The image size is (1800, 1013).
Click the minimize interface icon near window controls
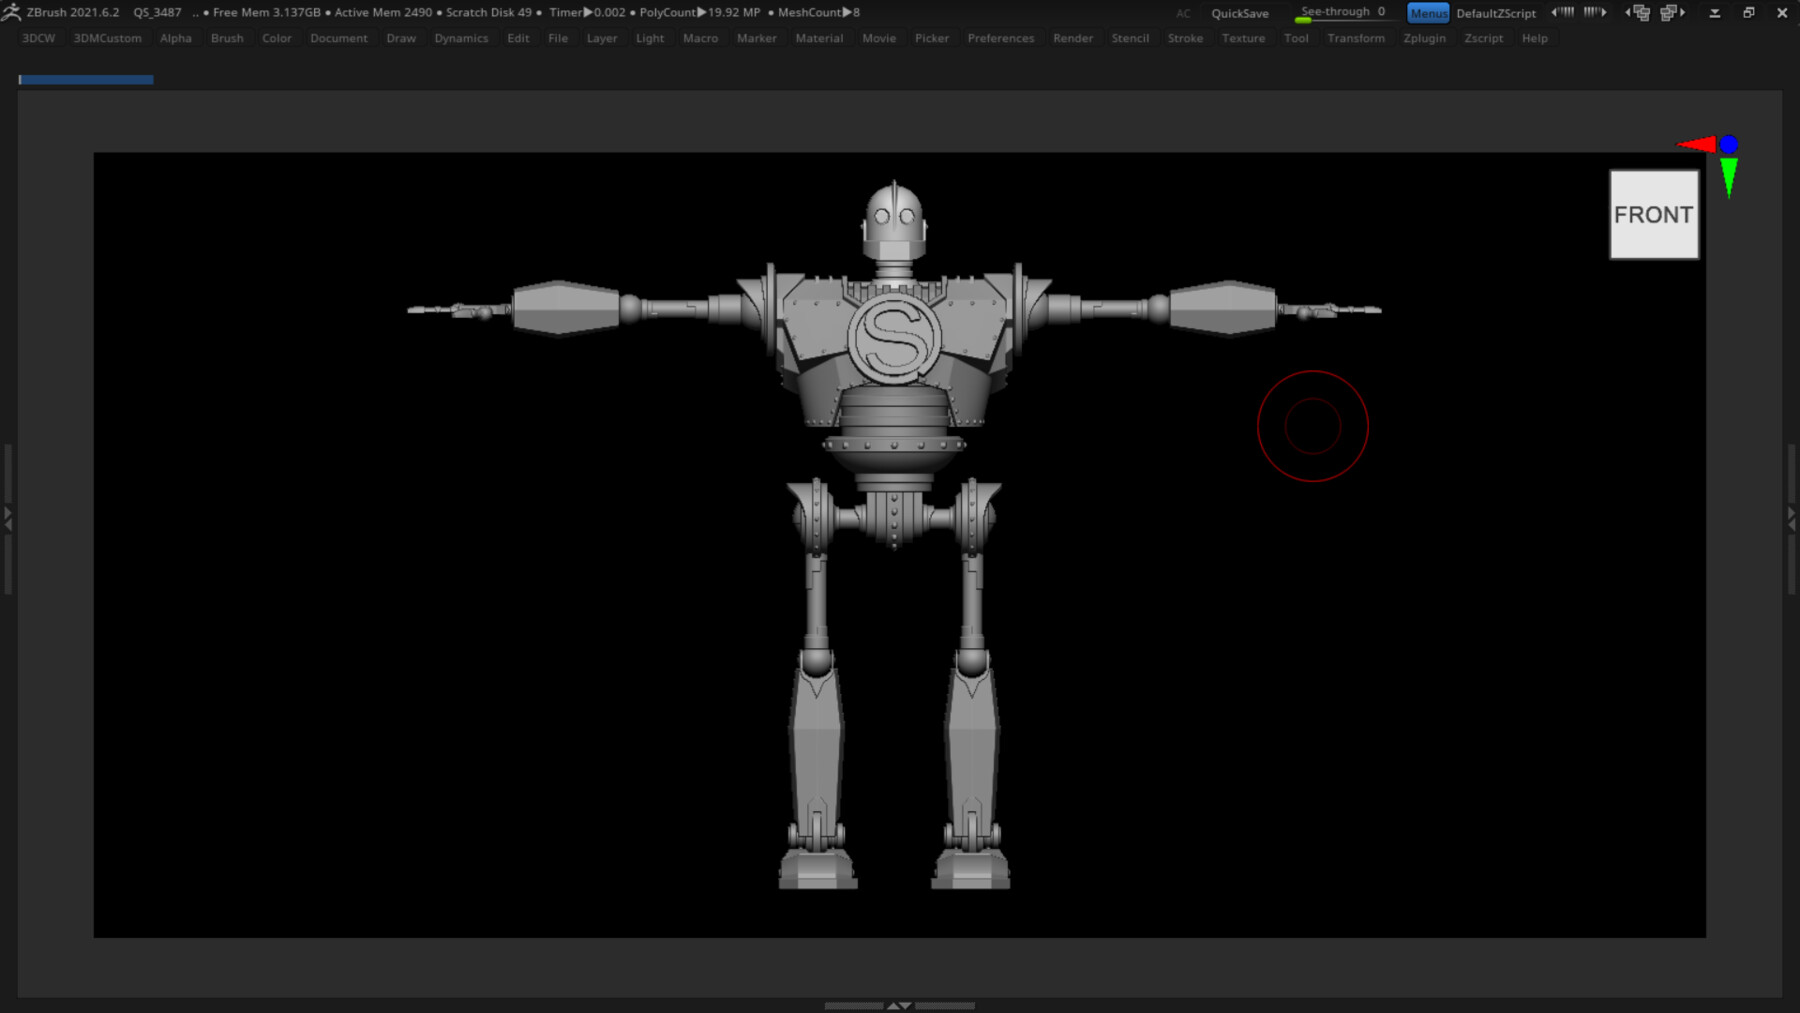pyautogui.click(x=1715, y=13)
